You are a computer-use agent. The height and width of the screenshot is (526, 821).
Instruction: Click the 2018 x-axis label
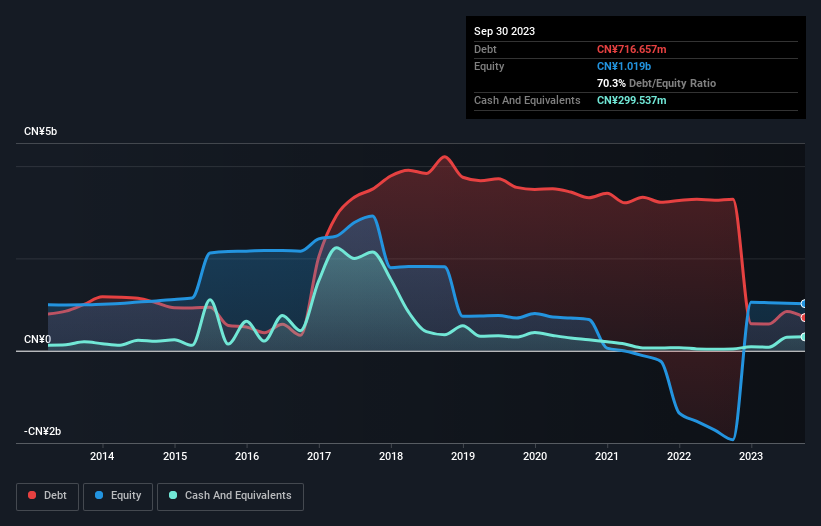[x=391, y=456]
